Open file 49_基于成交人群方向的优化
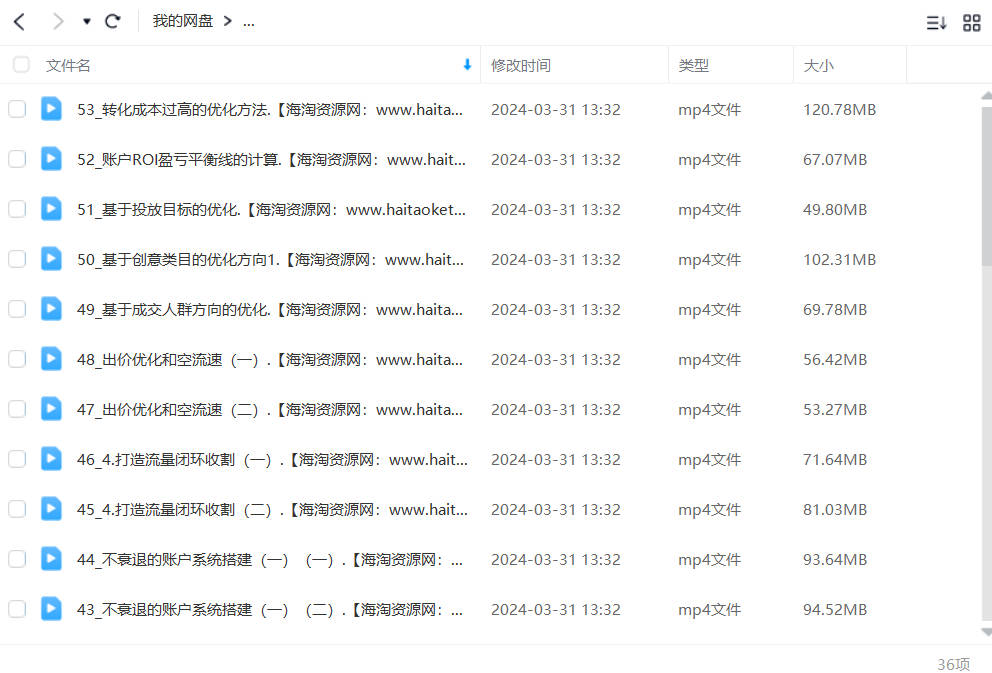992x673 pixels. [x=270, y=309]
